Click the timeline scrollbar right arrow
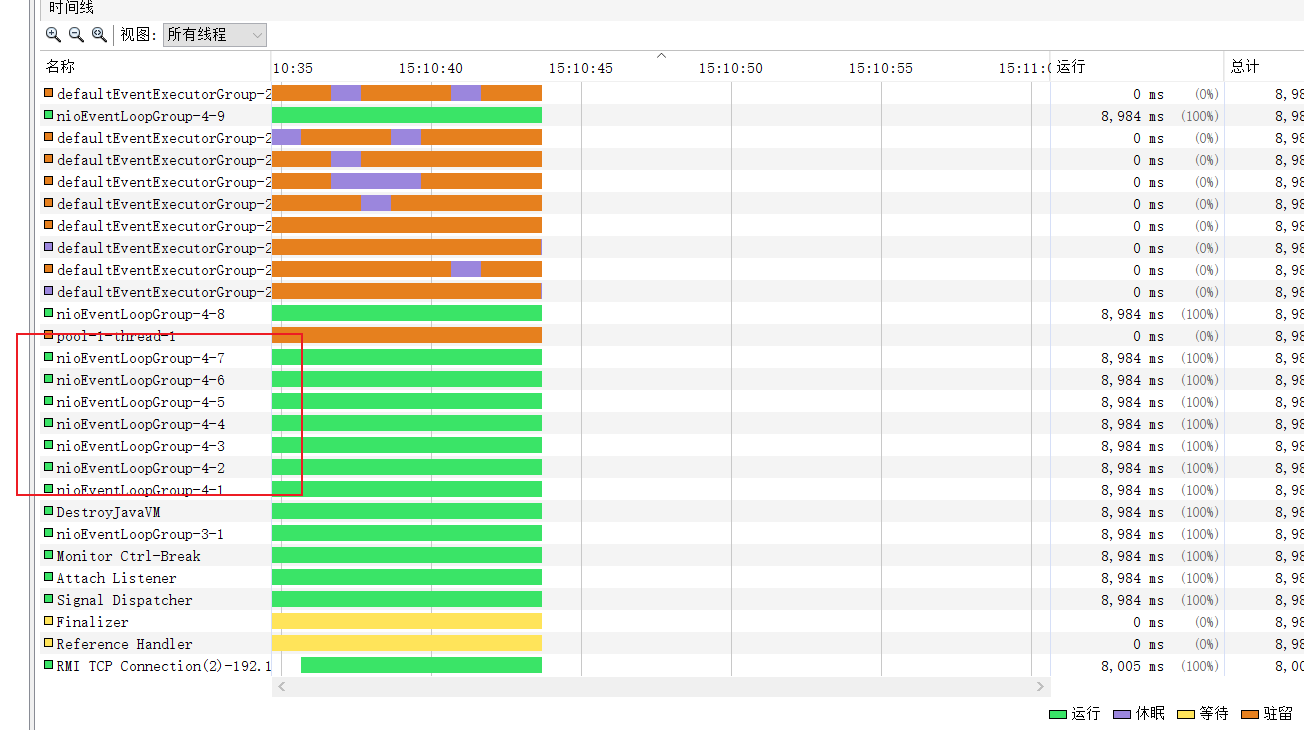 1041,687
